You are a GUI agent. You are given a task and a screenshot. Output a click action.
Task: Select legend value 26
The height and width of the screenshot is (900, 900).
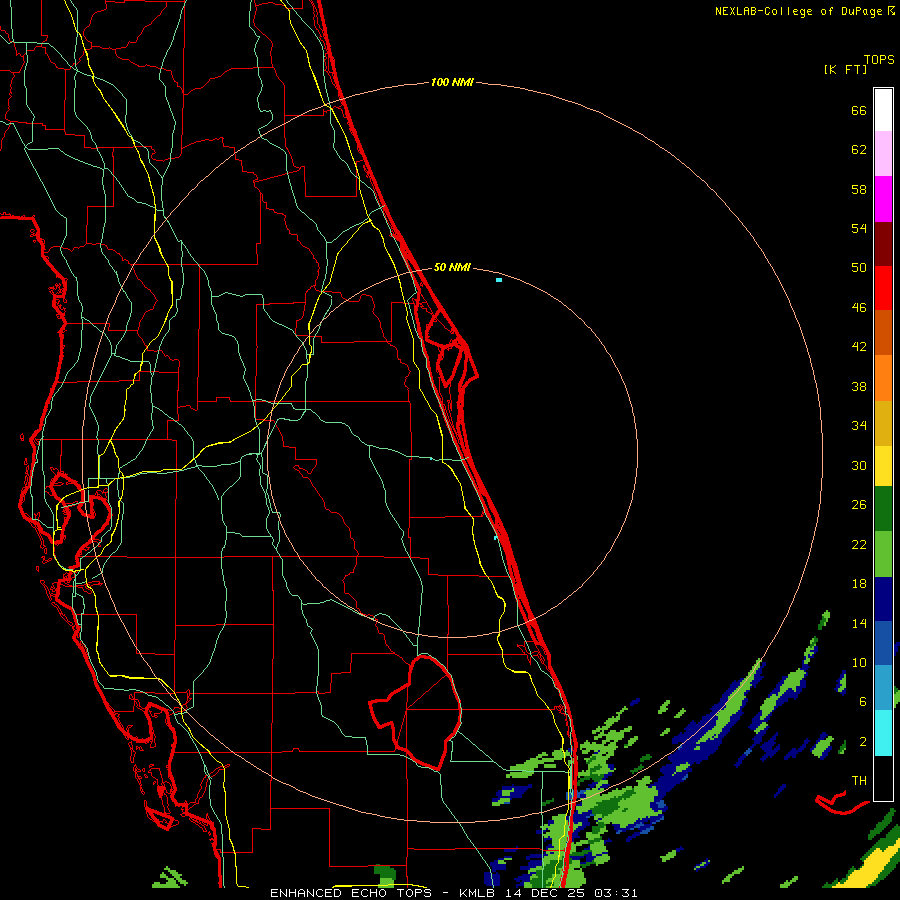click(859, 505)
